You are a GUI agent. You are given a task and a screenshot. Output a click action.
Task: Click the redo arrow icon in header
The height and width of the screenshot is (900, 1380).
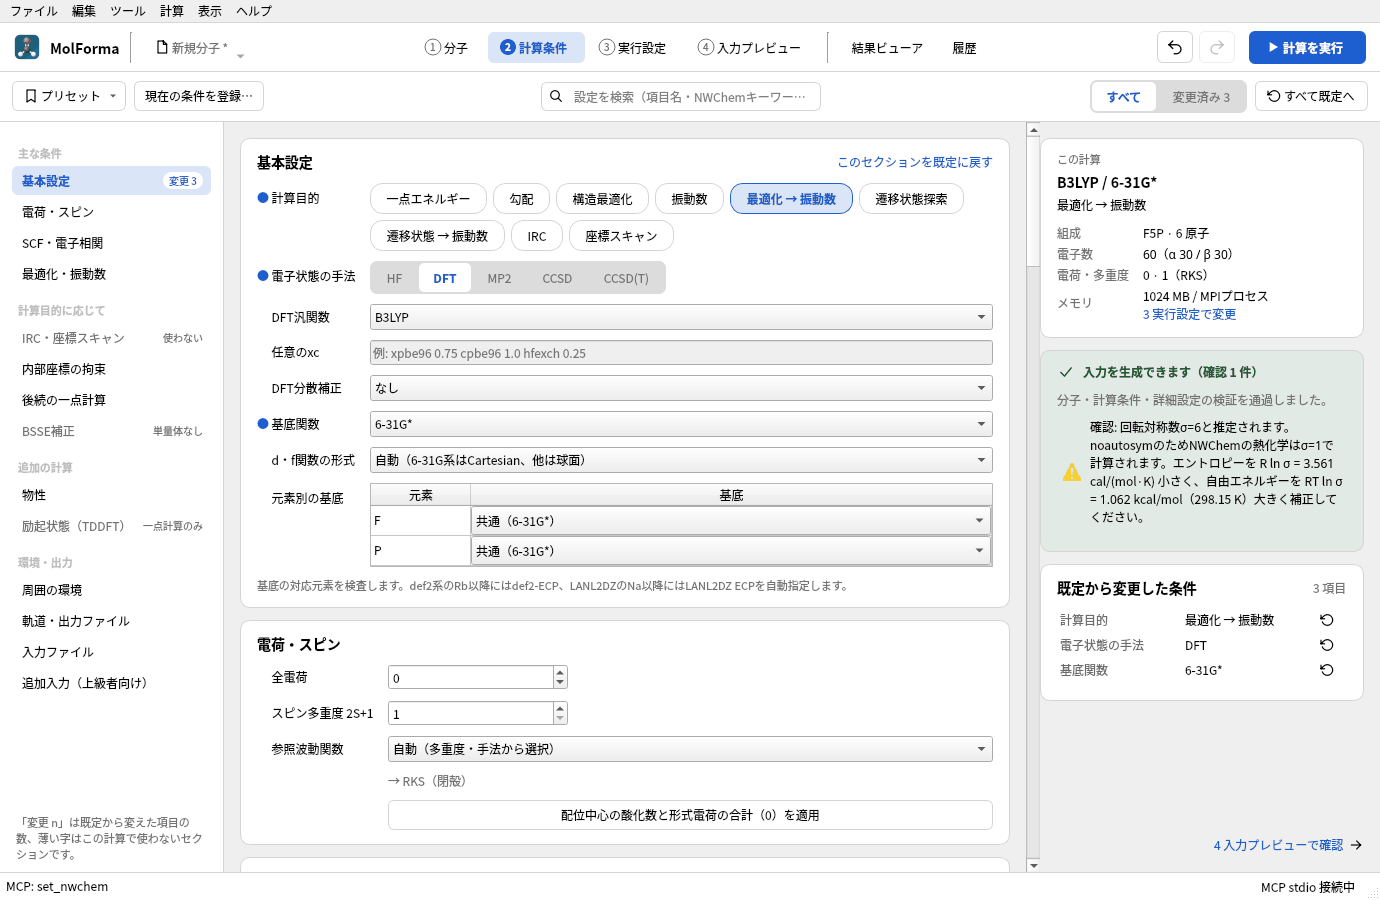click(1217, 47)
